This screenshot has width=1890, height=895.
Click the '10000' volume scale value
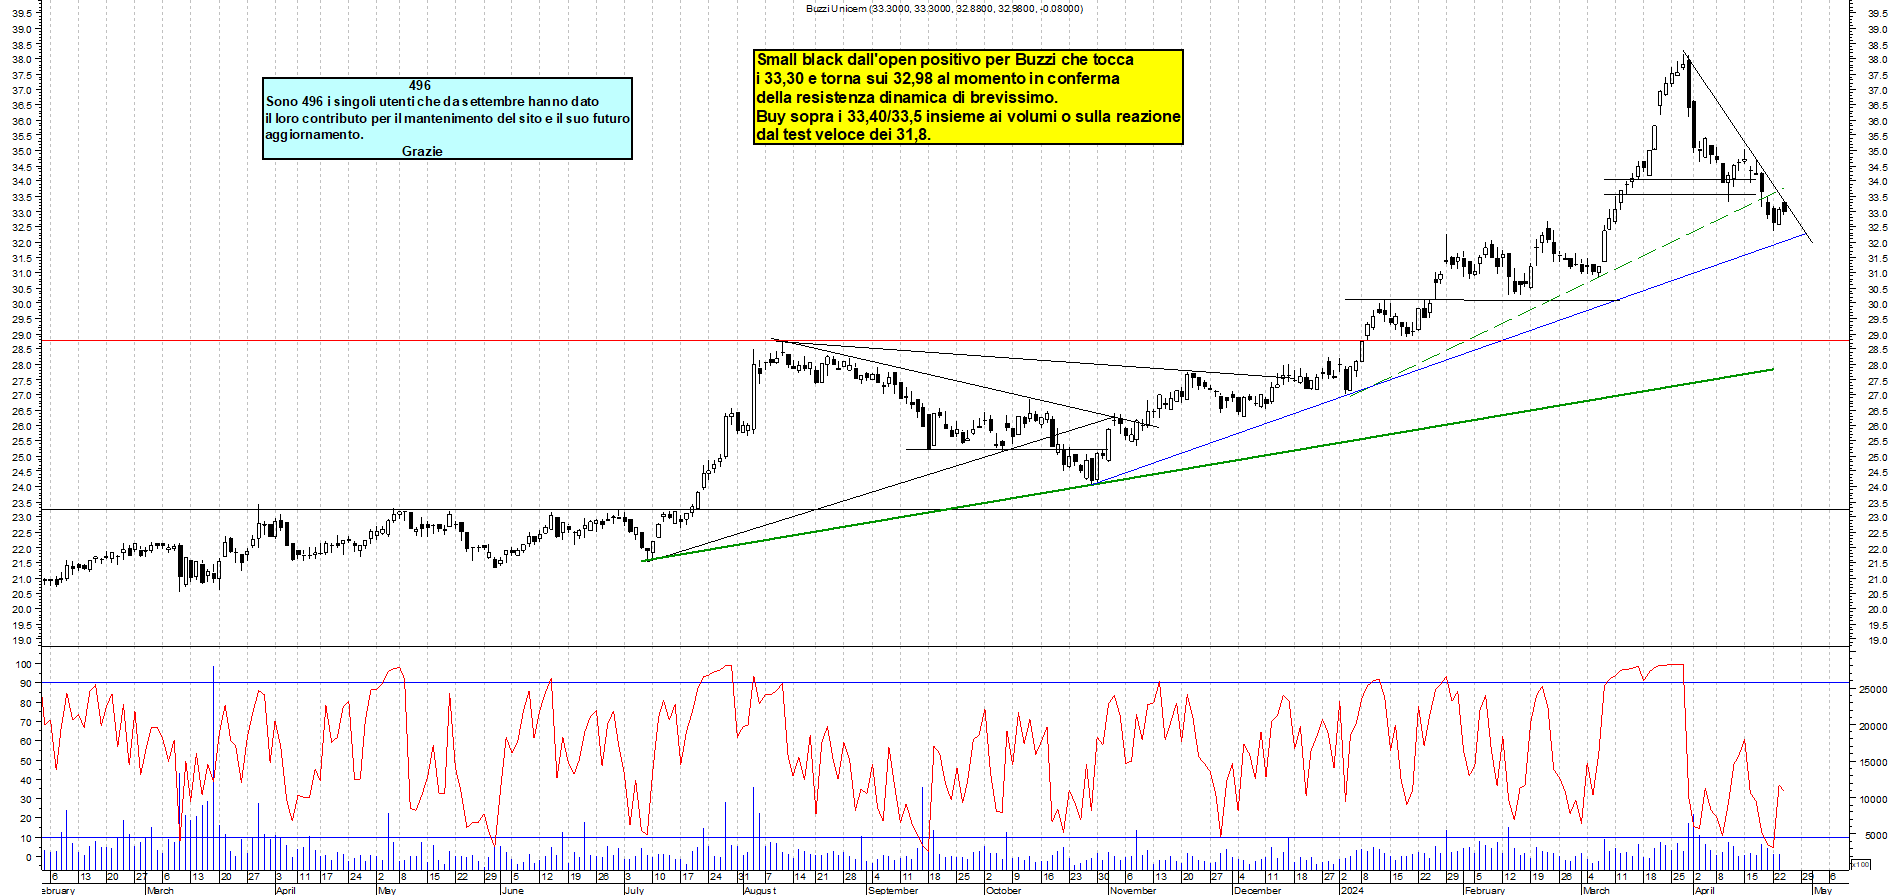tap(1873, 800)
